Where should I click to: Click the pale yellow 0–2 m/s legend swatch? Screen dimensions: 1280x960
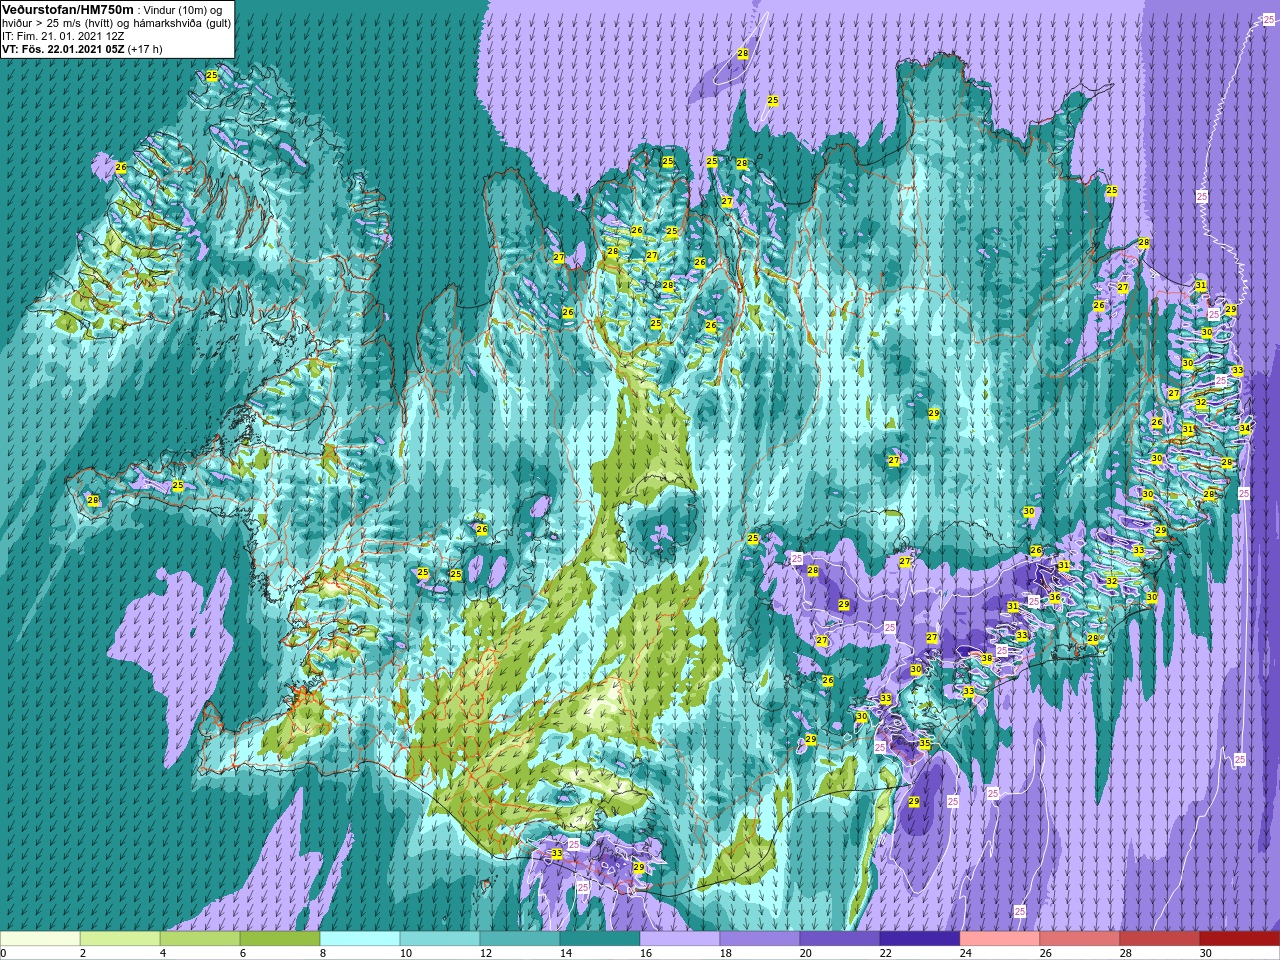(x=40, y=938)
